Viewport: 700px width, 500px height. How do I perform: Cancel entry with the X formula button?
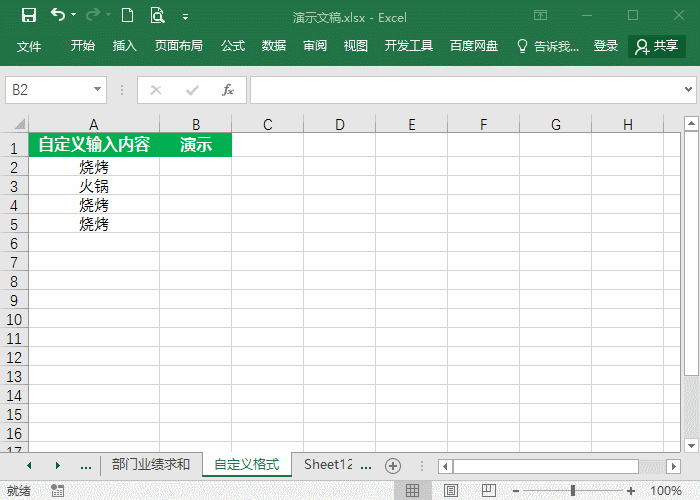click(156, 90)
